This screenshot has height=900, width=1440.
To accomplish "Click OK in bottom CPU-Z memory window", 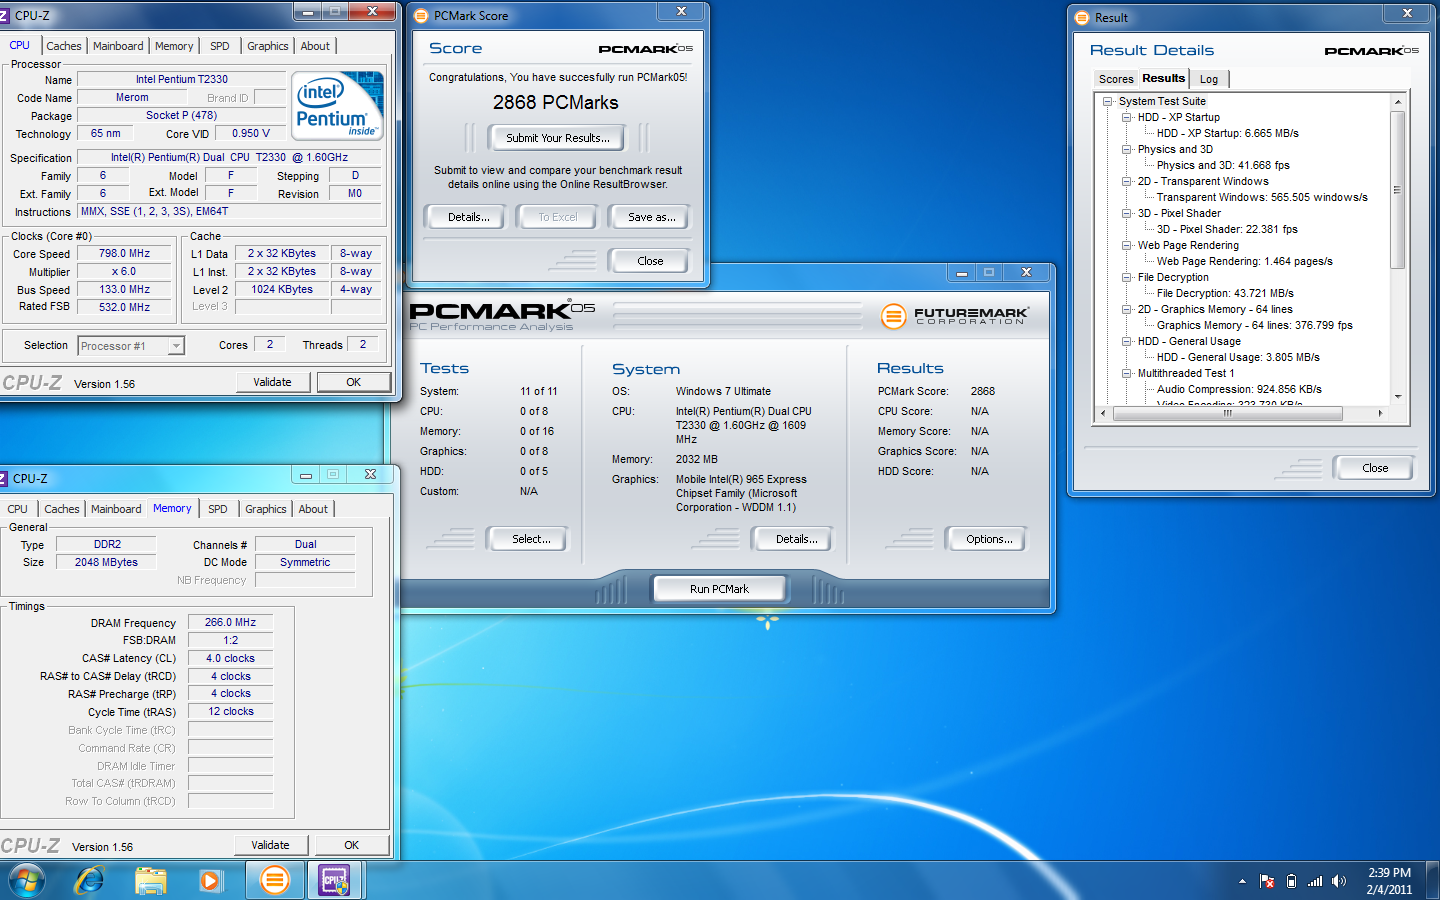I will (x=352, y=845).
